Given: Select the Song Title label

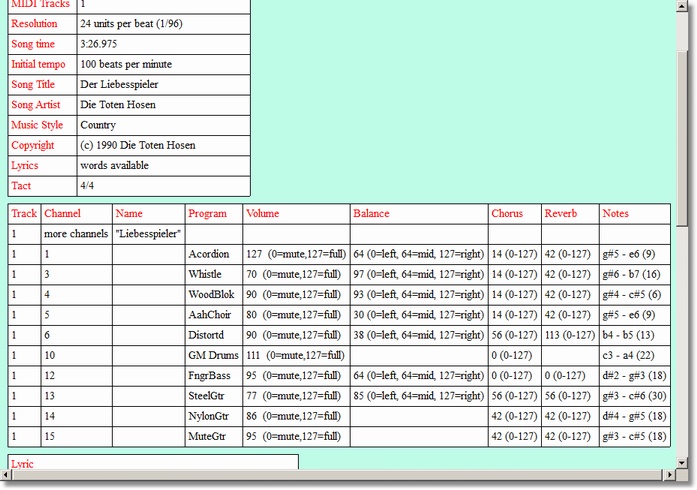Looking at the screenshot, I should [34, 85].
